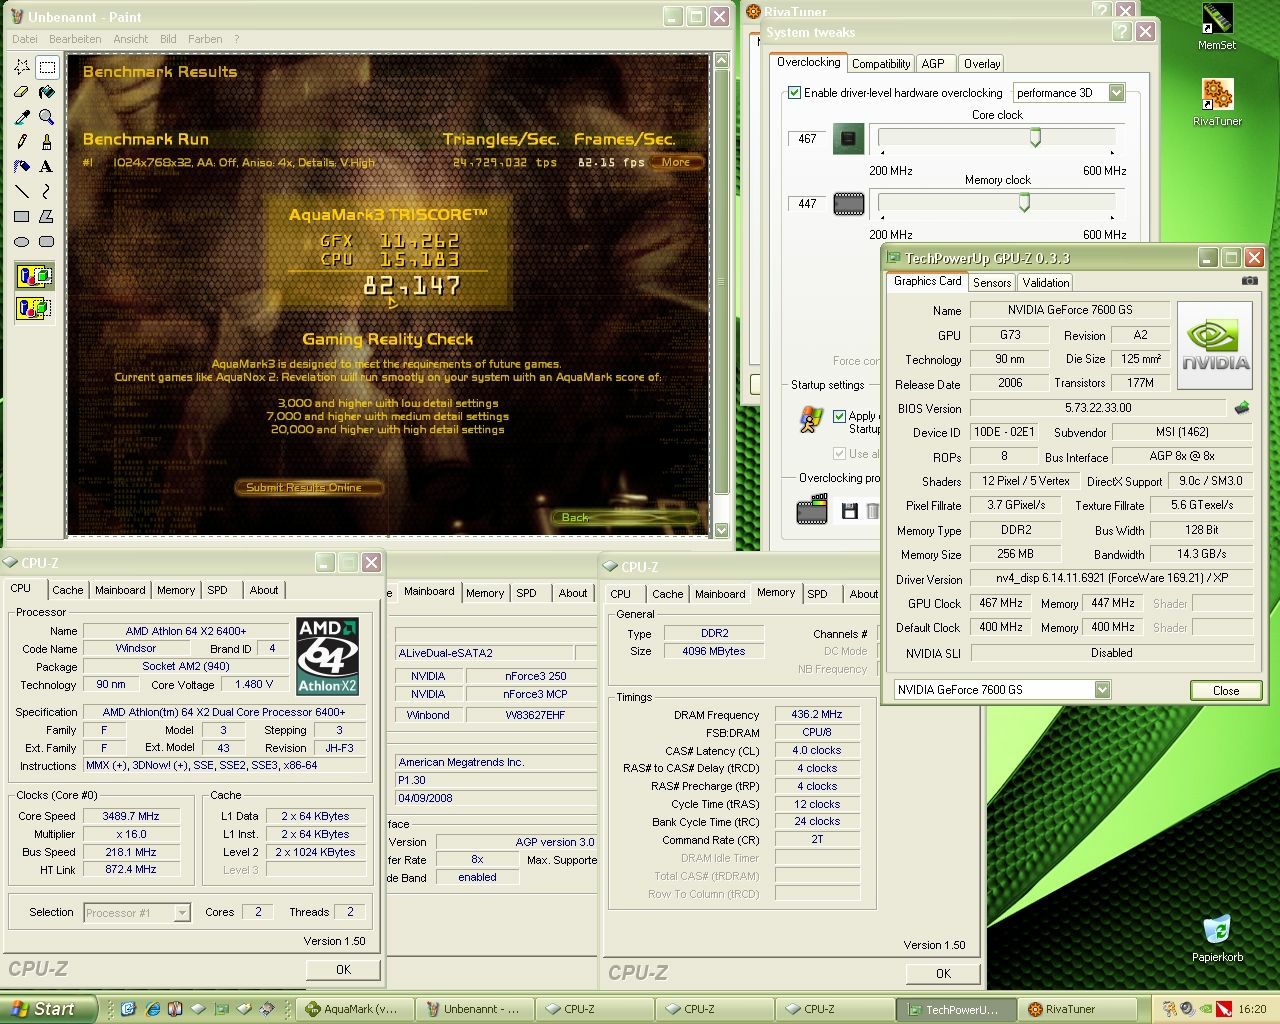Open the performance 3D dropdown in RivaTuner
1280x1024 pixels.
pyautogui.click(x=1116, y=93)
